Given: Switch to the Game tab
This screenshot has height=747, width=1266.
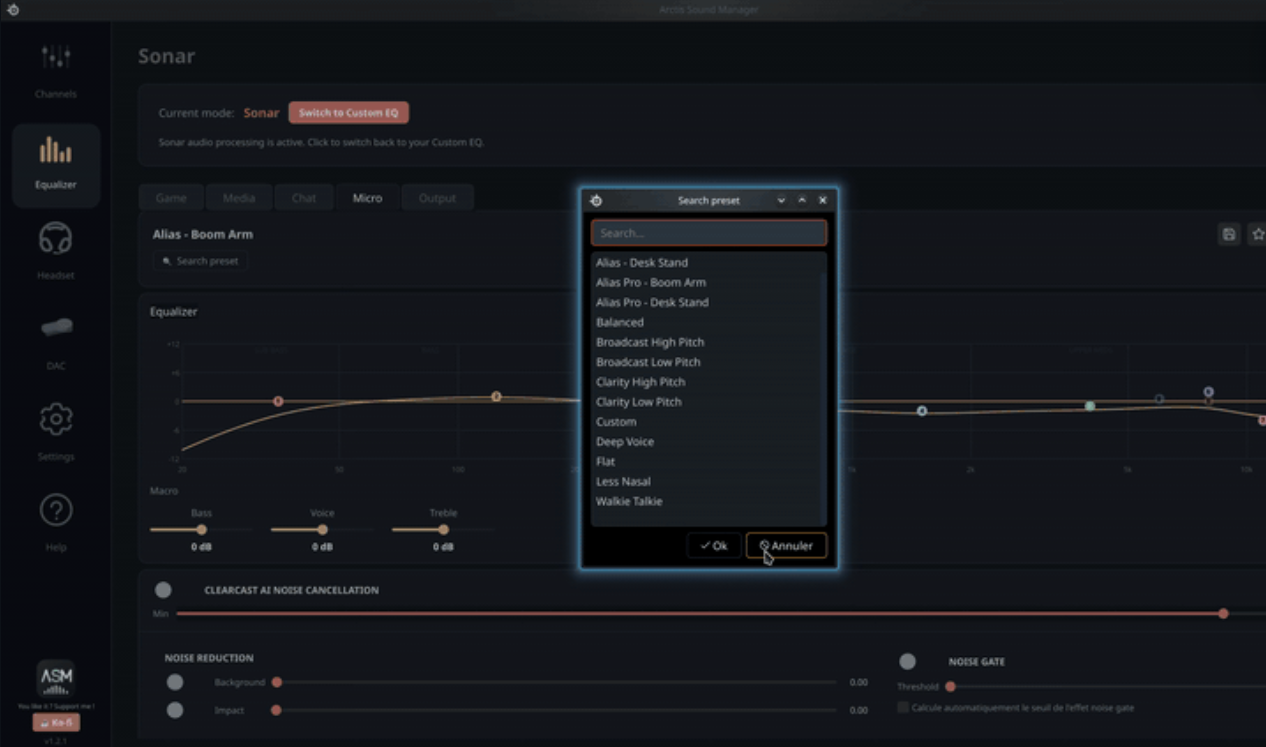Looking at the screenshot, I should (x=171, y=198).
